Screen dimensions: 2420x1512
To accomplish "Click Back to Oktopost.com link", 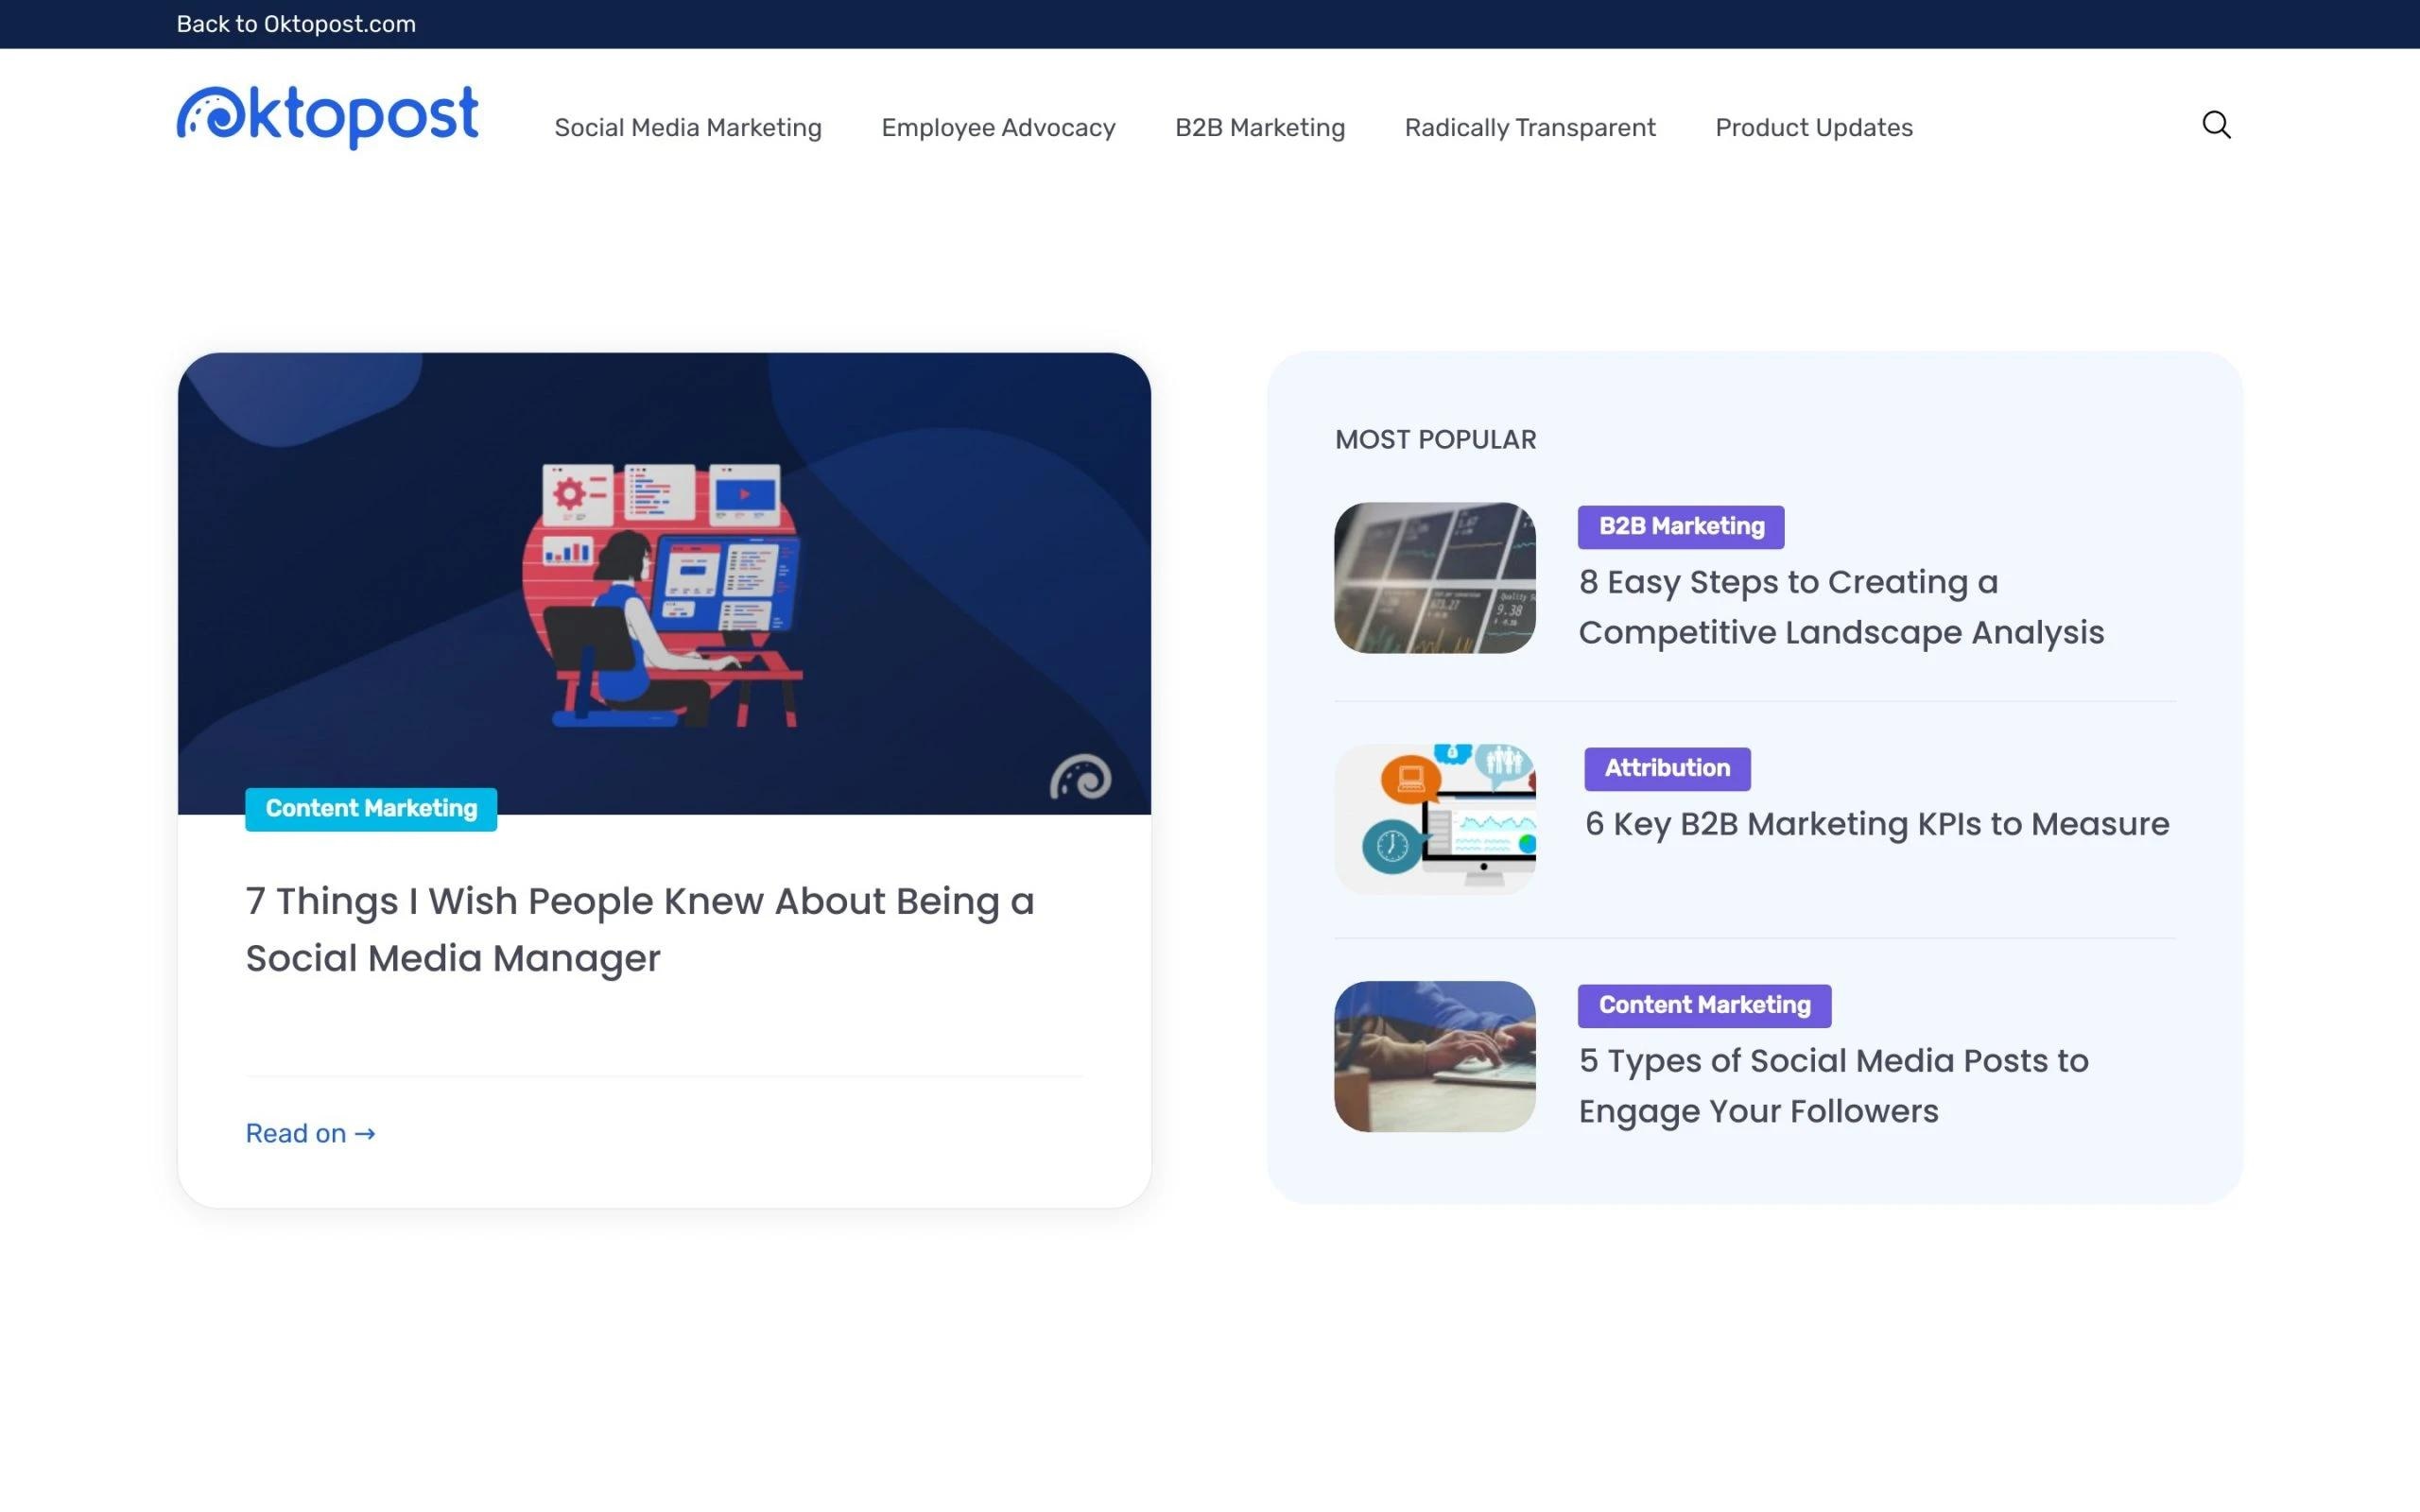I will 296,24.
